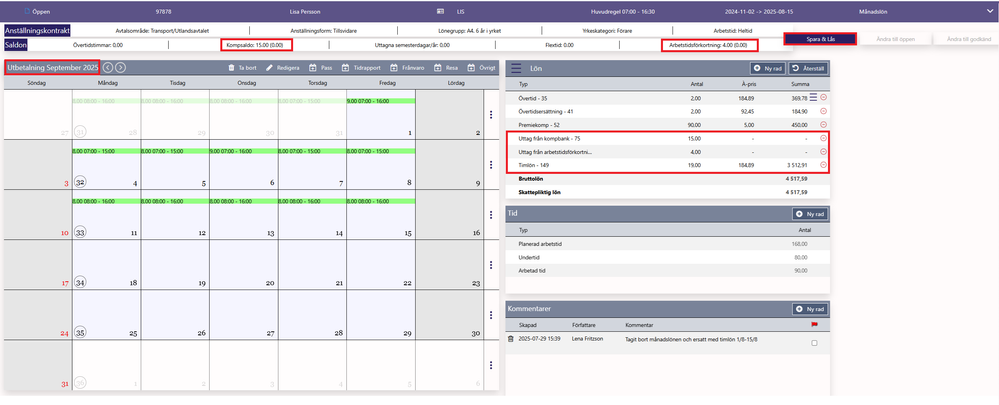Image resolution: width=999 pixels, height=405 pixels.
Task: Add a Frånvaro entry
Action: [406, 68]
